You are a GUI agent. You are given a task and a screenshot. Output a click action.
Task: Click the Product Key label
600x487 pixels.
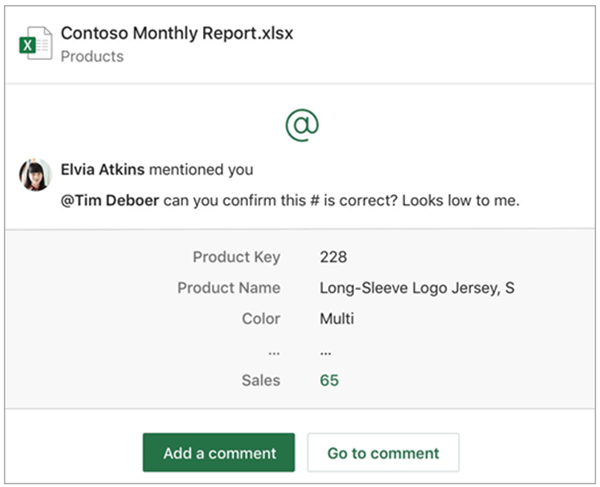click(x=236, y=257)
